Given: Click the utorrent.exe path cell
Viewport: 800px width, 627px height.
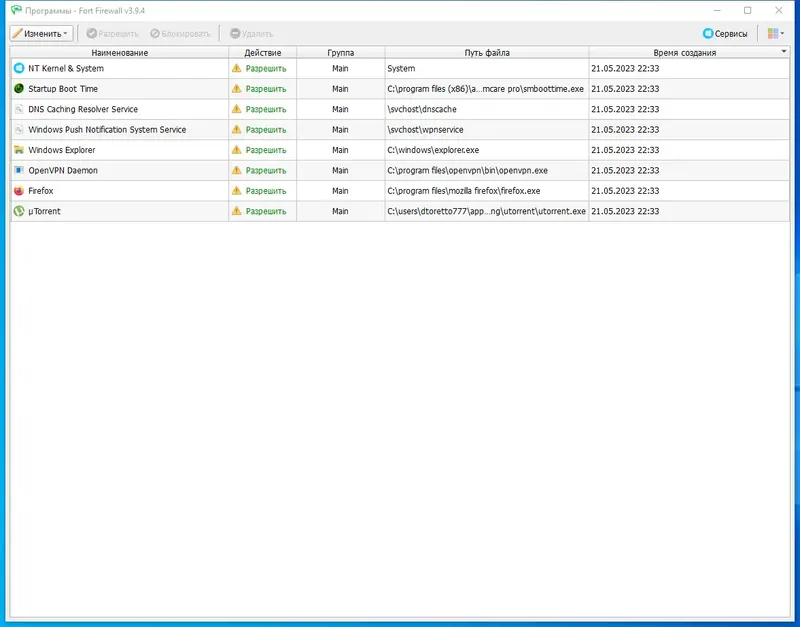Looking at the screenshot, I should coord(487,211).
